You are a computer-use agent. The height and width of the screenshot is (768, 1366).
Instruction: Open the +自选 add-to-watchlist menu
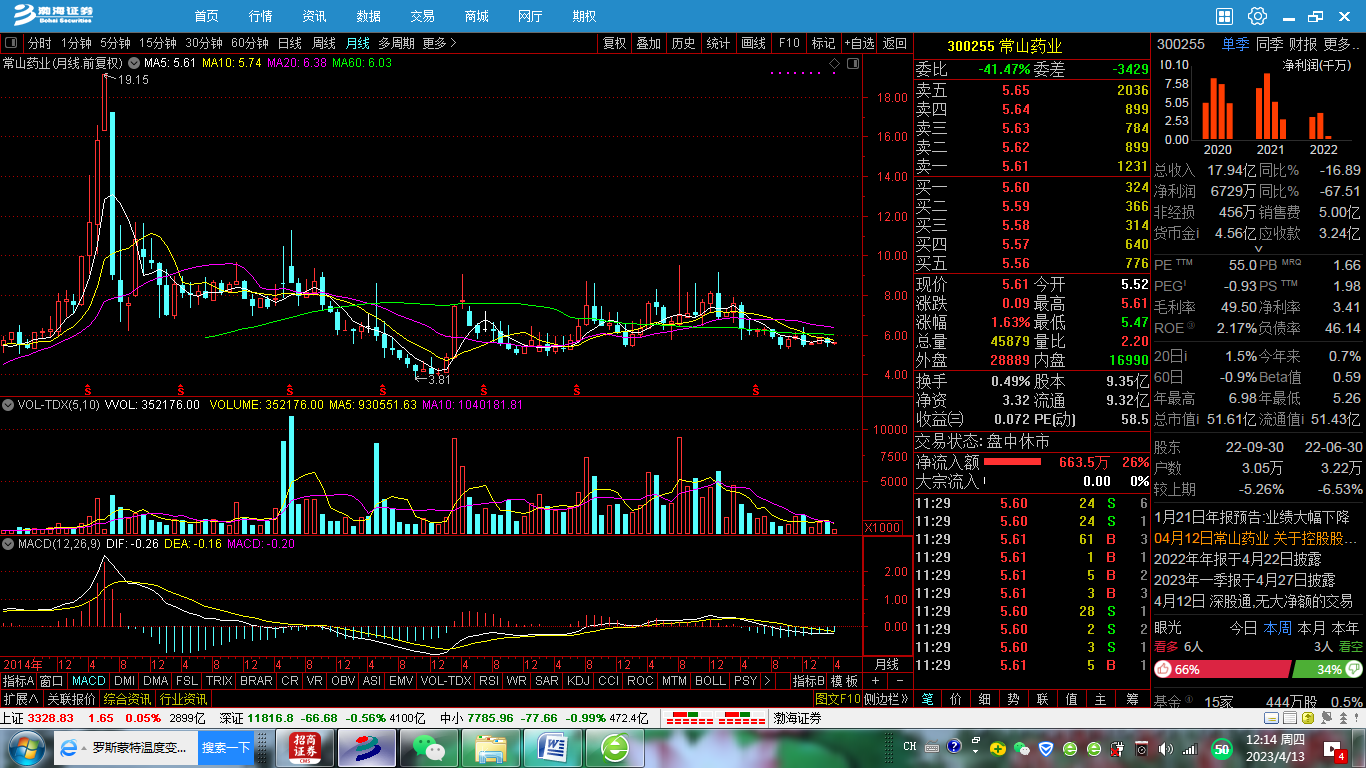tap(859, 43)
